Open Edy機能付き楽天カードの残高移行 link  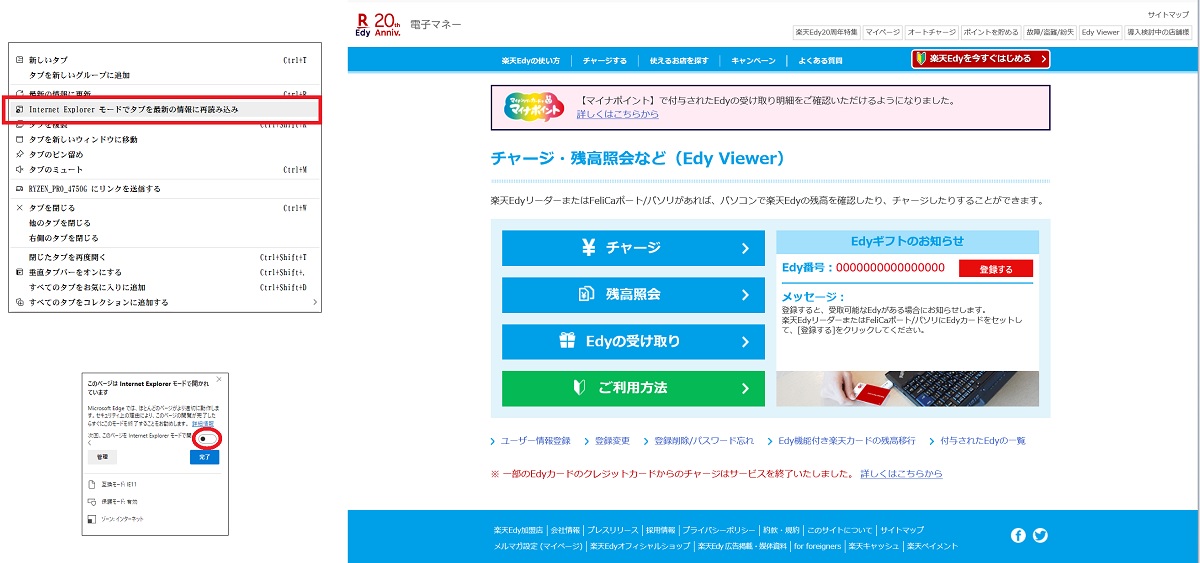847,441
